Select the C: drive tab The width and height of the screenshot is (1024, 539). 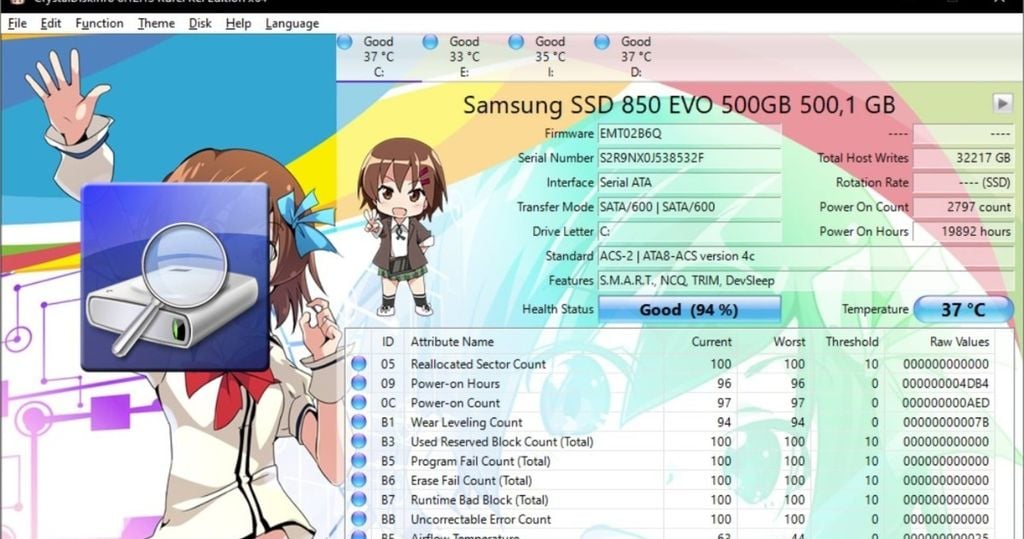(379, 57)
